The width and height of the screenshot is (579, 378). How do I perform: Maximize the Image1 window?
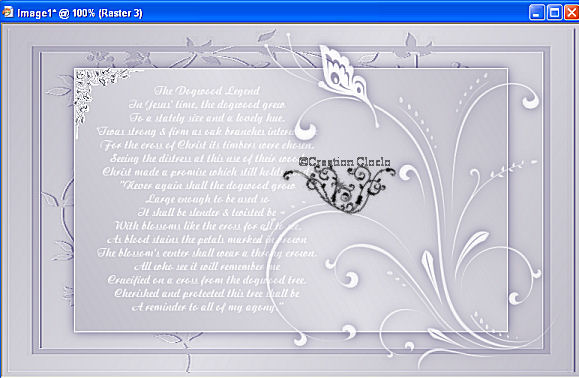pyautogui.click(x=554, y=13)
